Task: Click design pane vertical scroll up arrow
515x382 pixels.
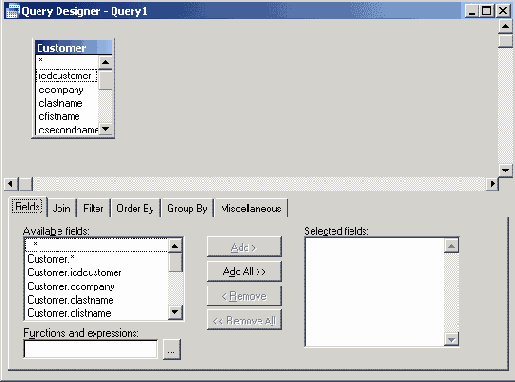Action: [x=505, y=26]
